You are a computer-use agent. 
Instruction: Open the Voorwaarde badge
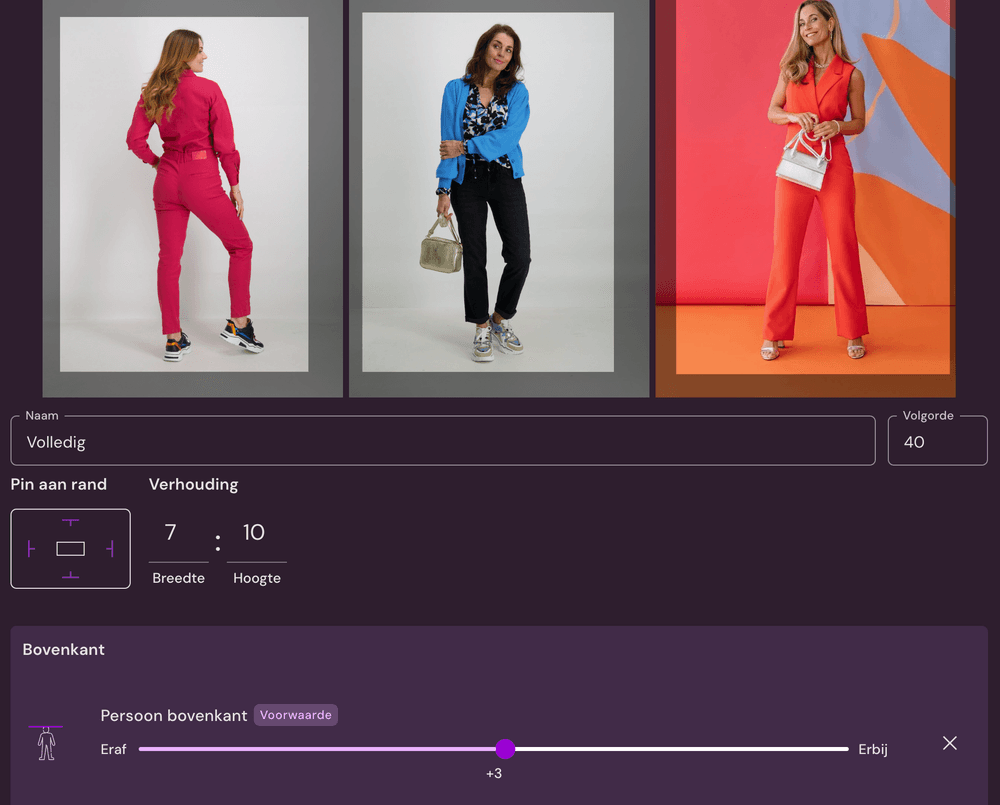coord(295,715)
